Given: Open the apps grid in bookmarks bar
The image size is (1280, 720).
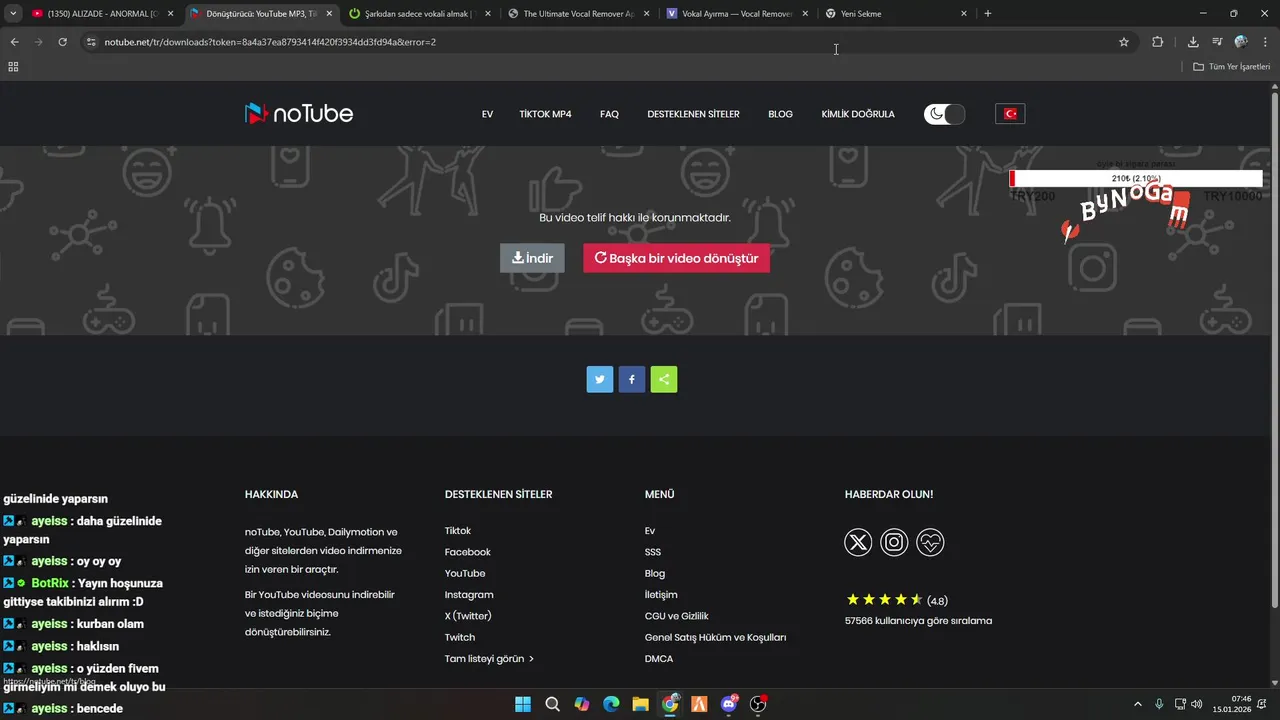Looking at the screenshot, I should coord(13,67).
